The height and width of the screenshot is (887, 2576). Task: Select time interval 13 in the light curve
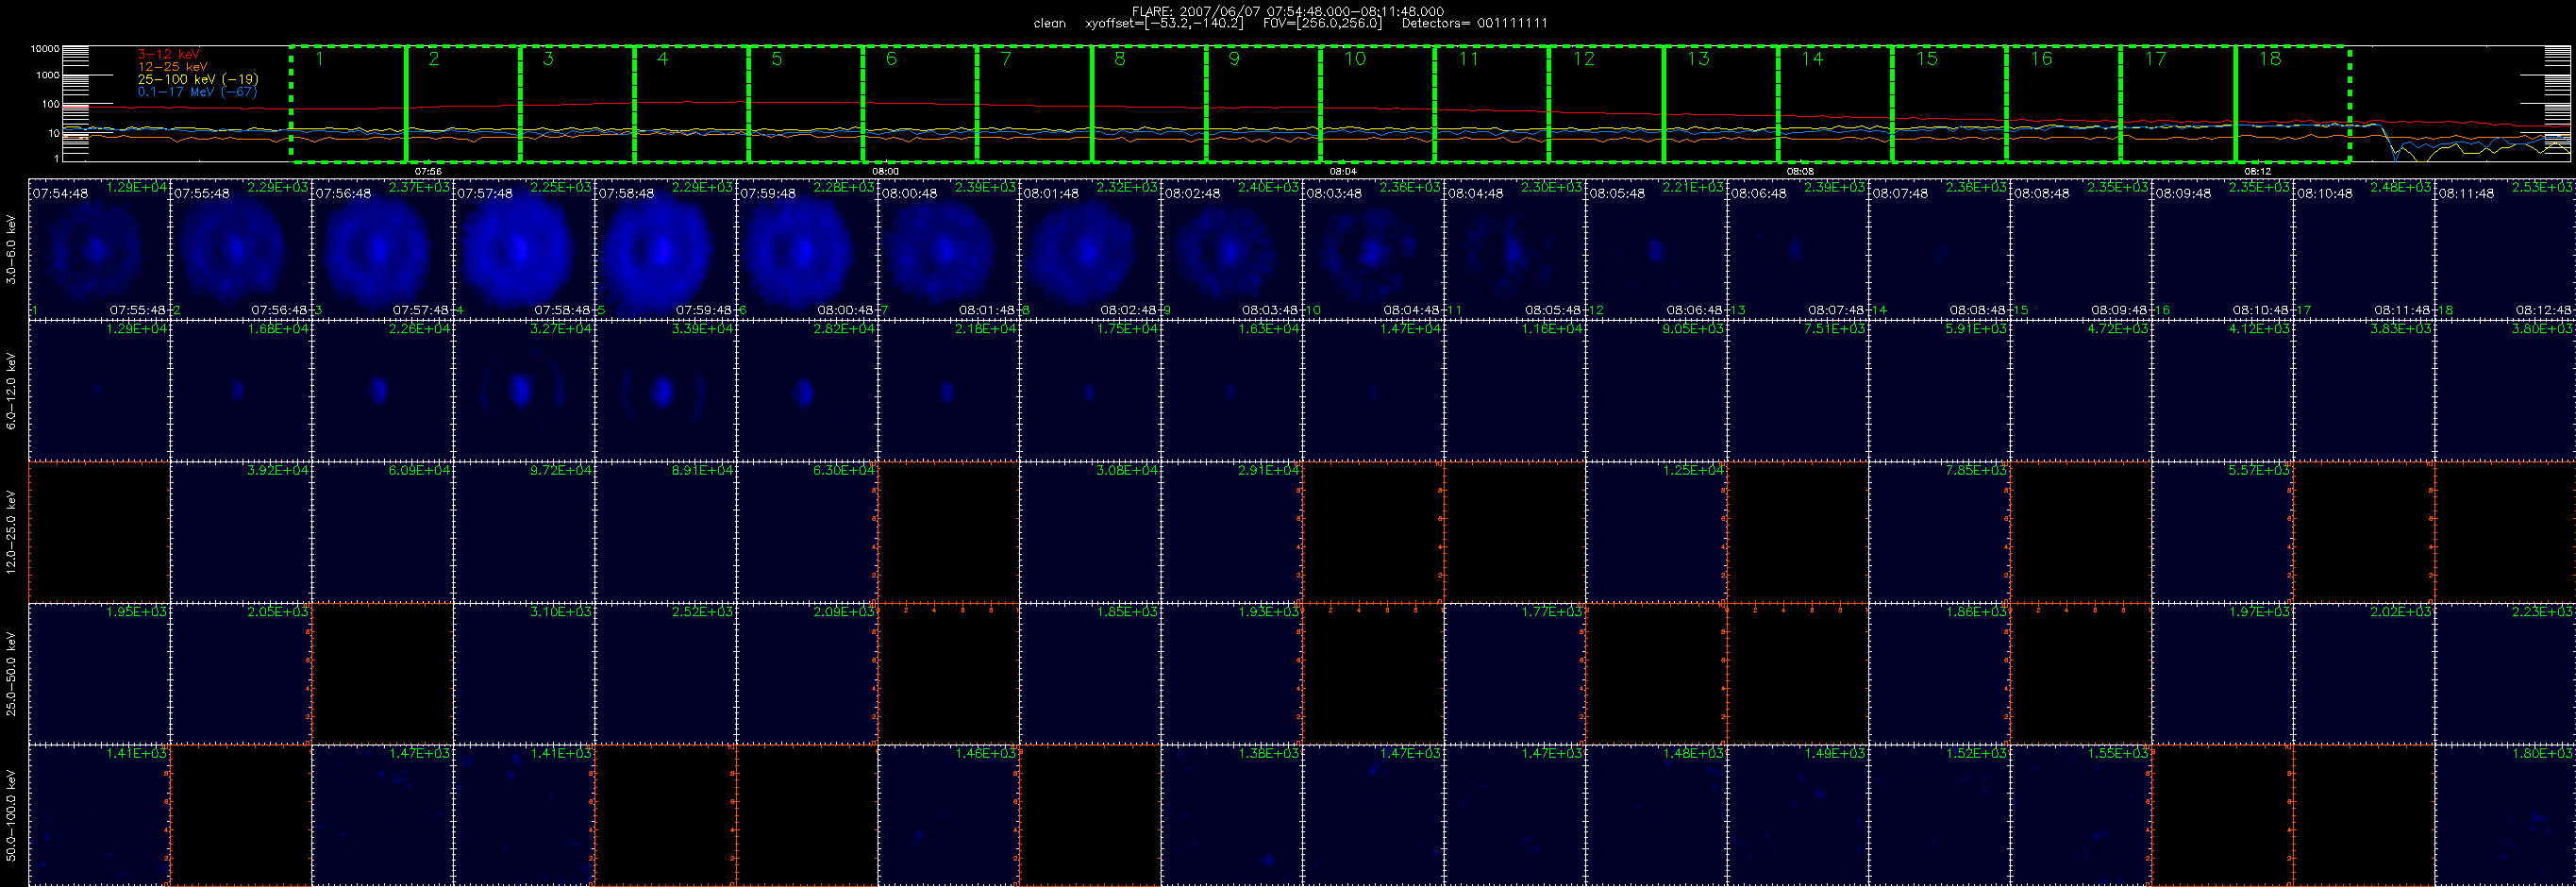(1721, 103)
